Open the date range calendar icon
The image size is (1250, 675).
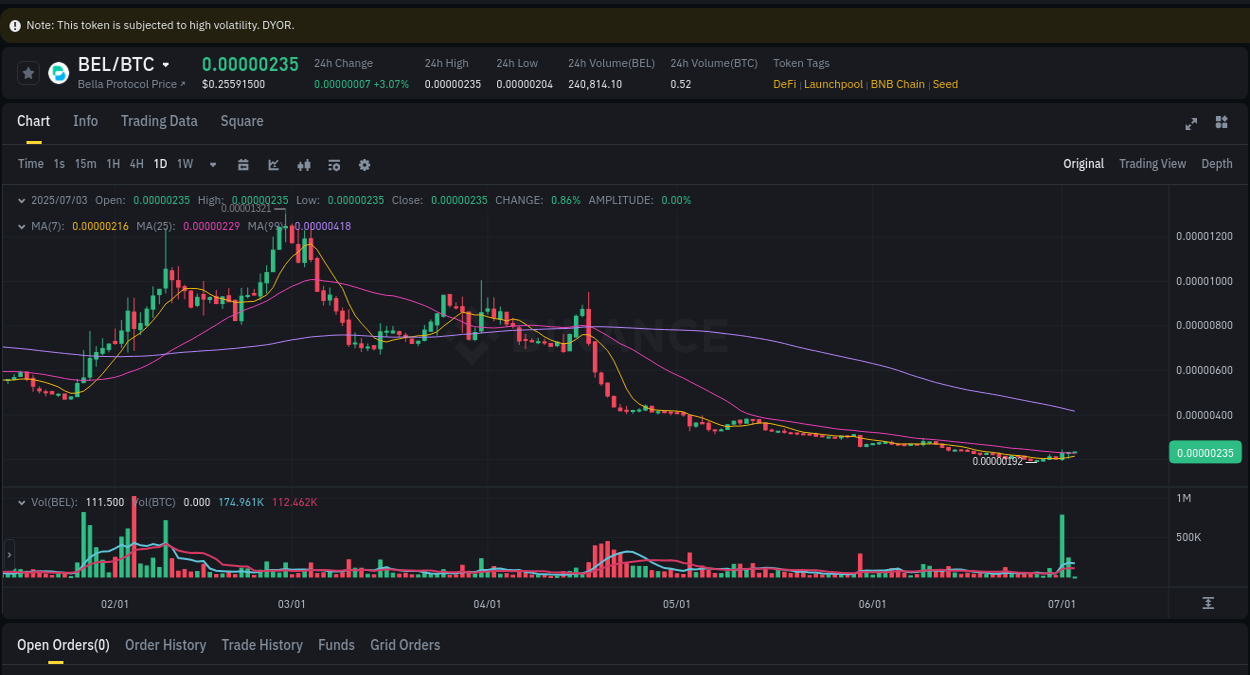click(243, 164)
